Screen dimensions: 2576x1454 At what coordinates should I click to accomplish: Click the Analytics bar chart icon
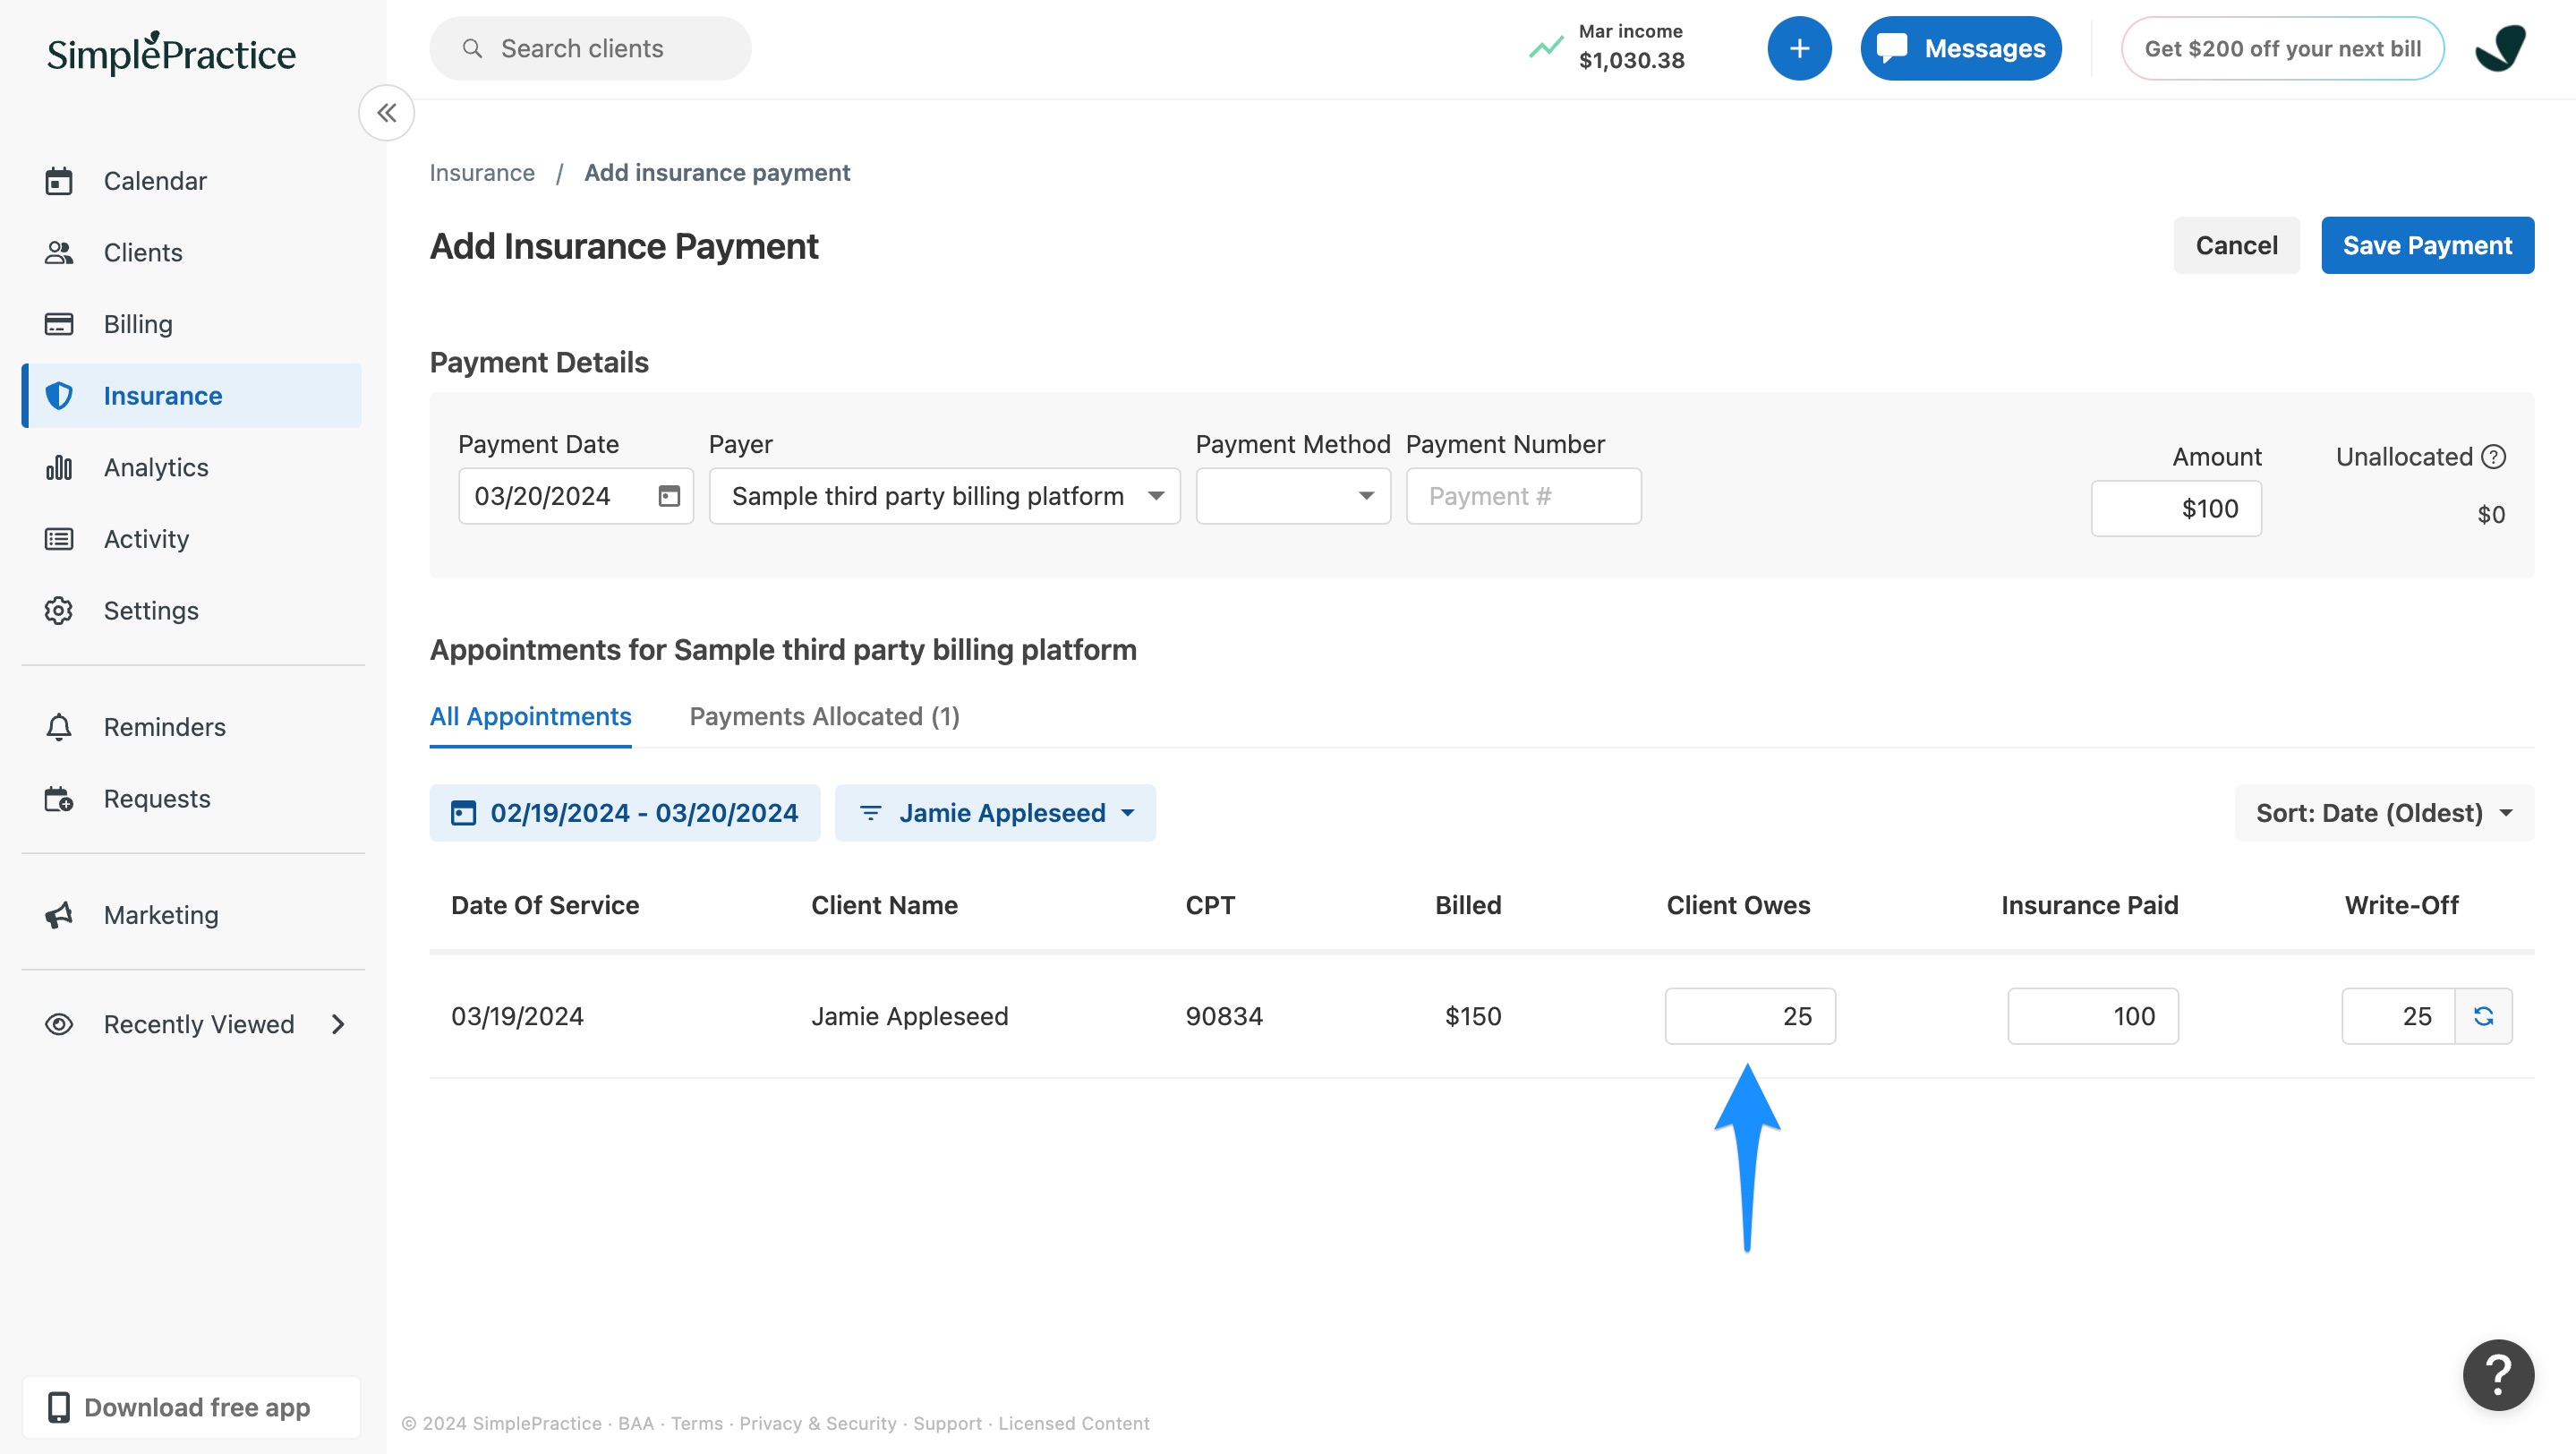[59, 467]
